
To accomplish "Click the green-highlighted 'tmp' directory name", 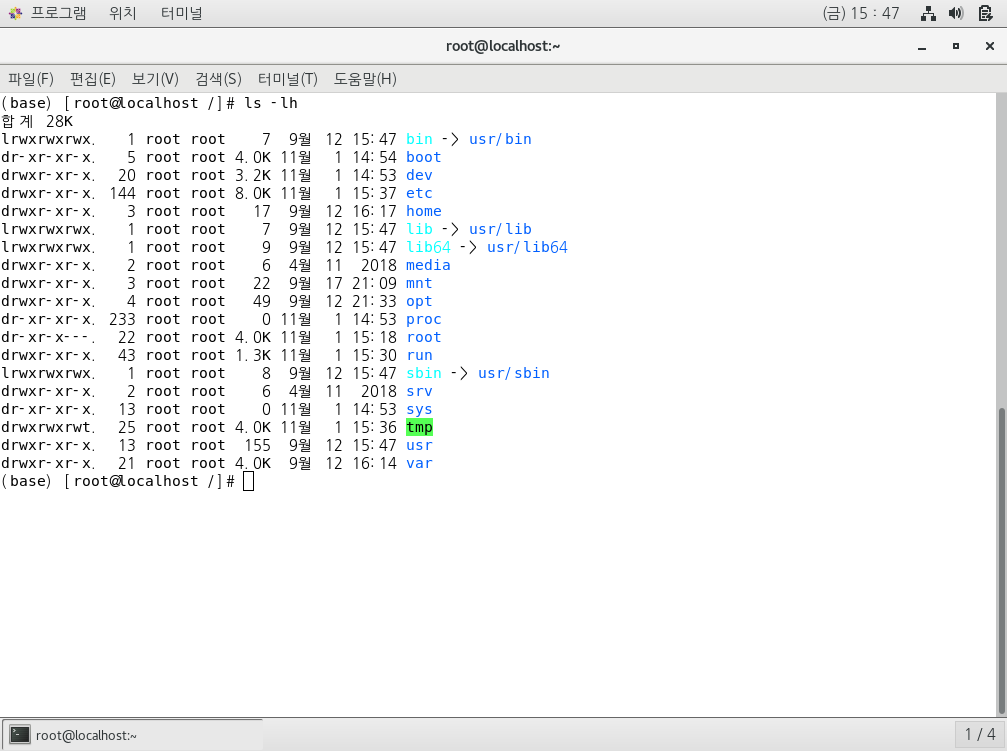I will tap(419, 427).
